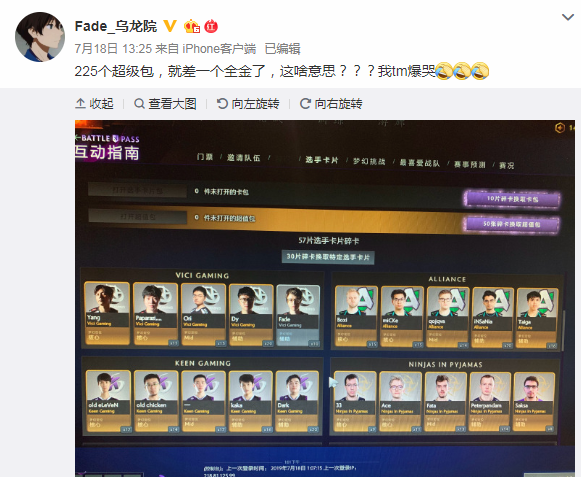The height and width of the screenshot is (477, 581).
Task: Select the 选手卡片 tab in battle pass
Action: pyautogui.click(x=322, y=160)
